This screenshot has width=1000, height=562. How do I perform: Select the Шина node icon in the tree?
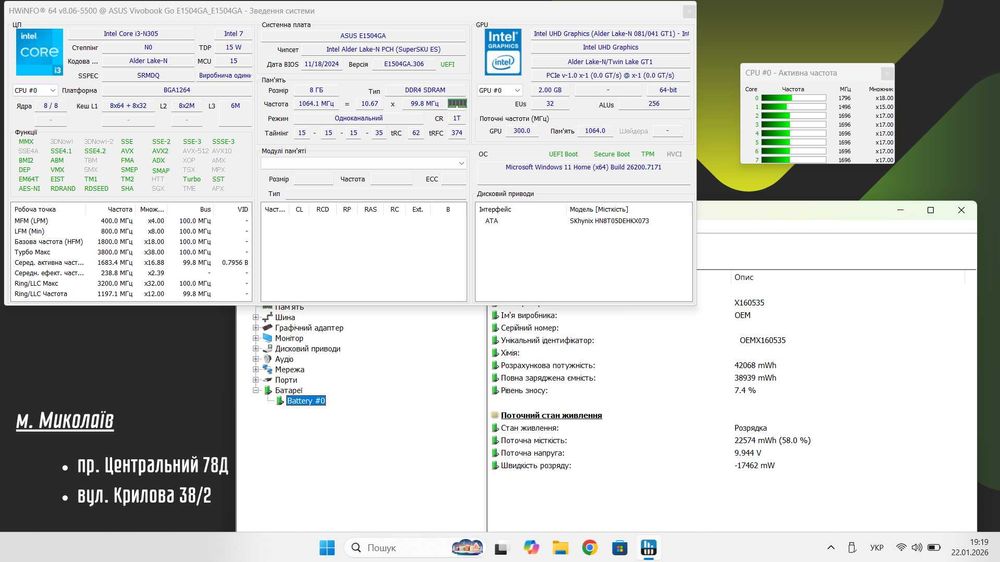coord(268,317)
